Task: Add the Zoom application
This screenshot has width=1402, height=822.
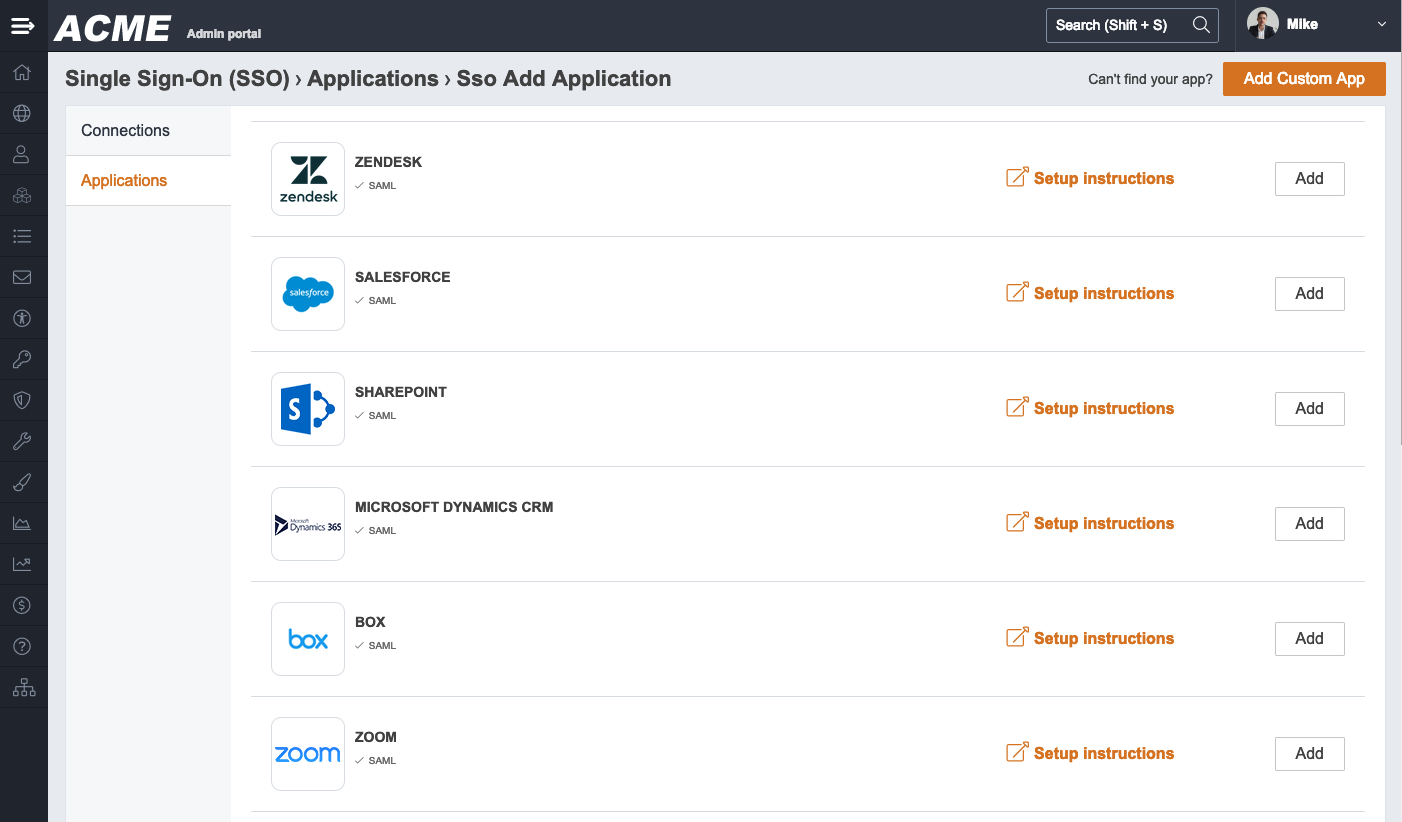Action: pyautogui.click(x=1309, y=754)
